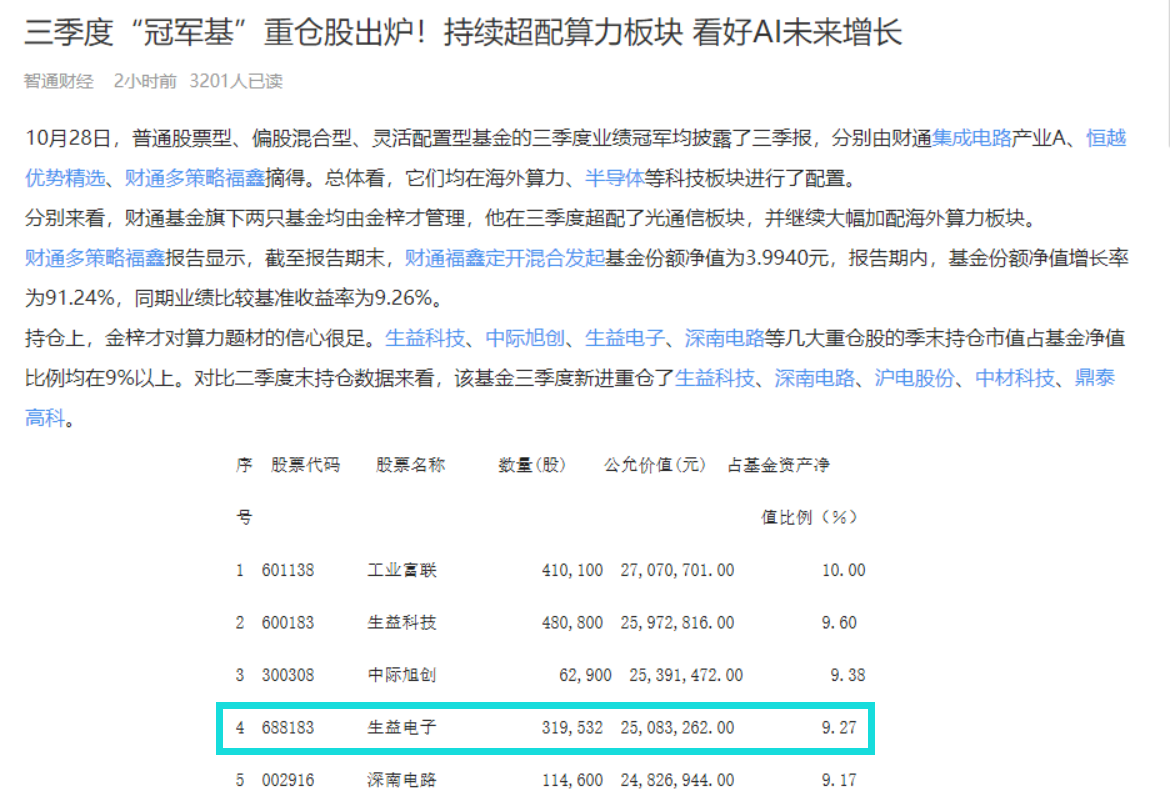Click the 公允价值(元) column header
This screenshot has height=808, width=1170.
click(654, 466)
